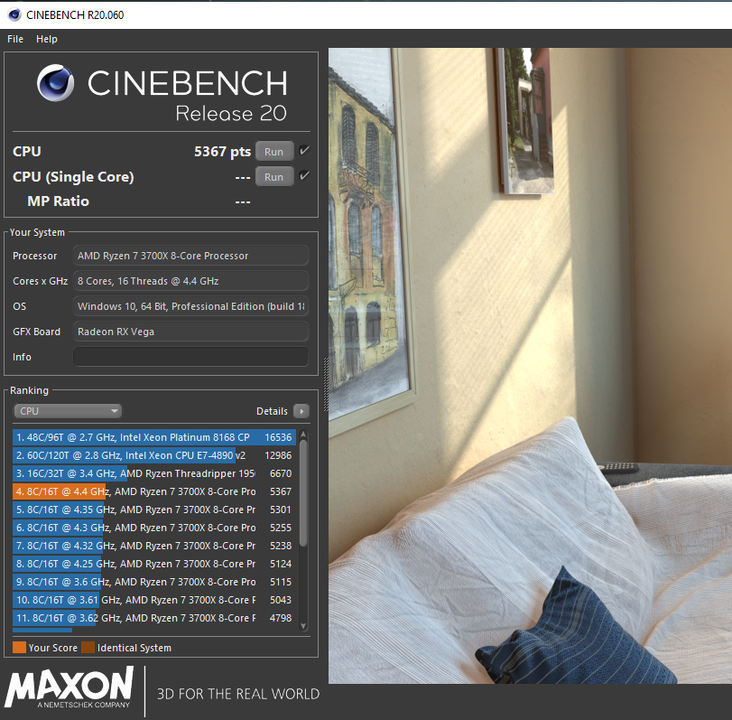Click the rendered room preview image
732x720 pixels.
[x=530, y=366]
